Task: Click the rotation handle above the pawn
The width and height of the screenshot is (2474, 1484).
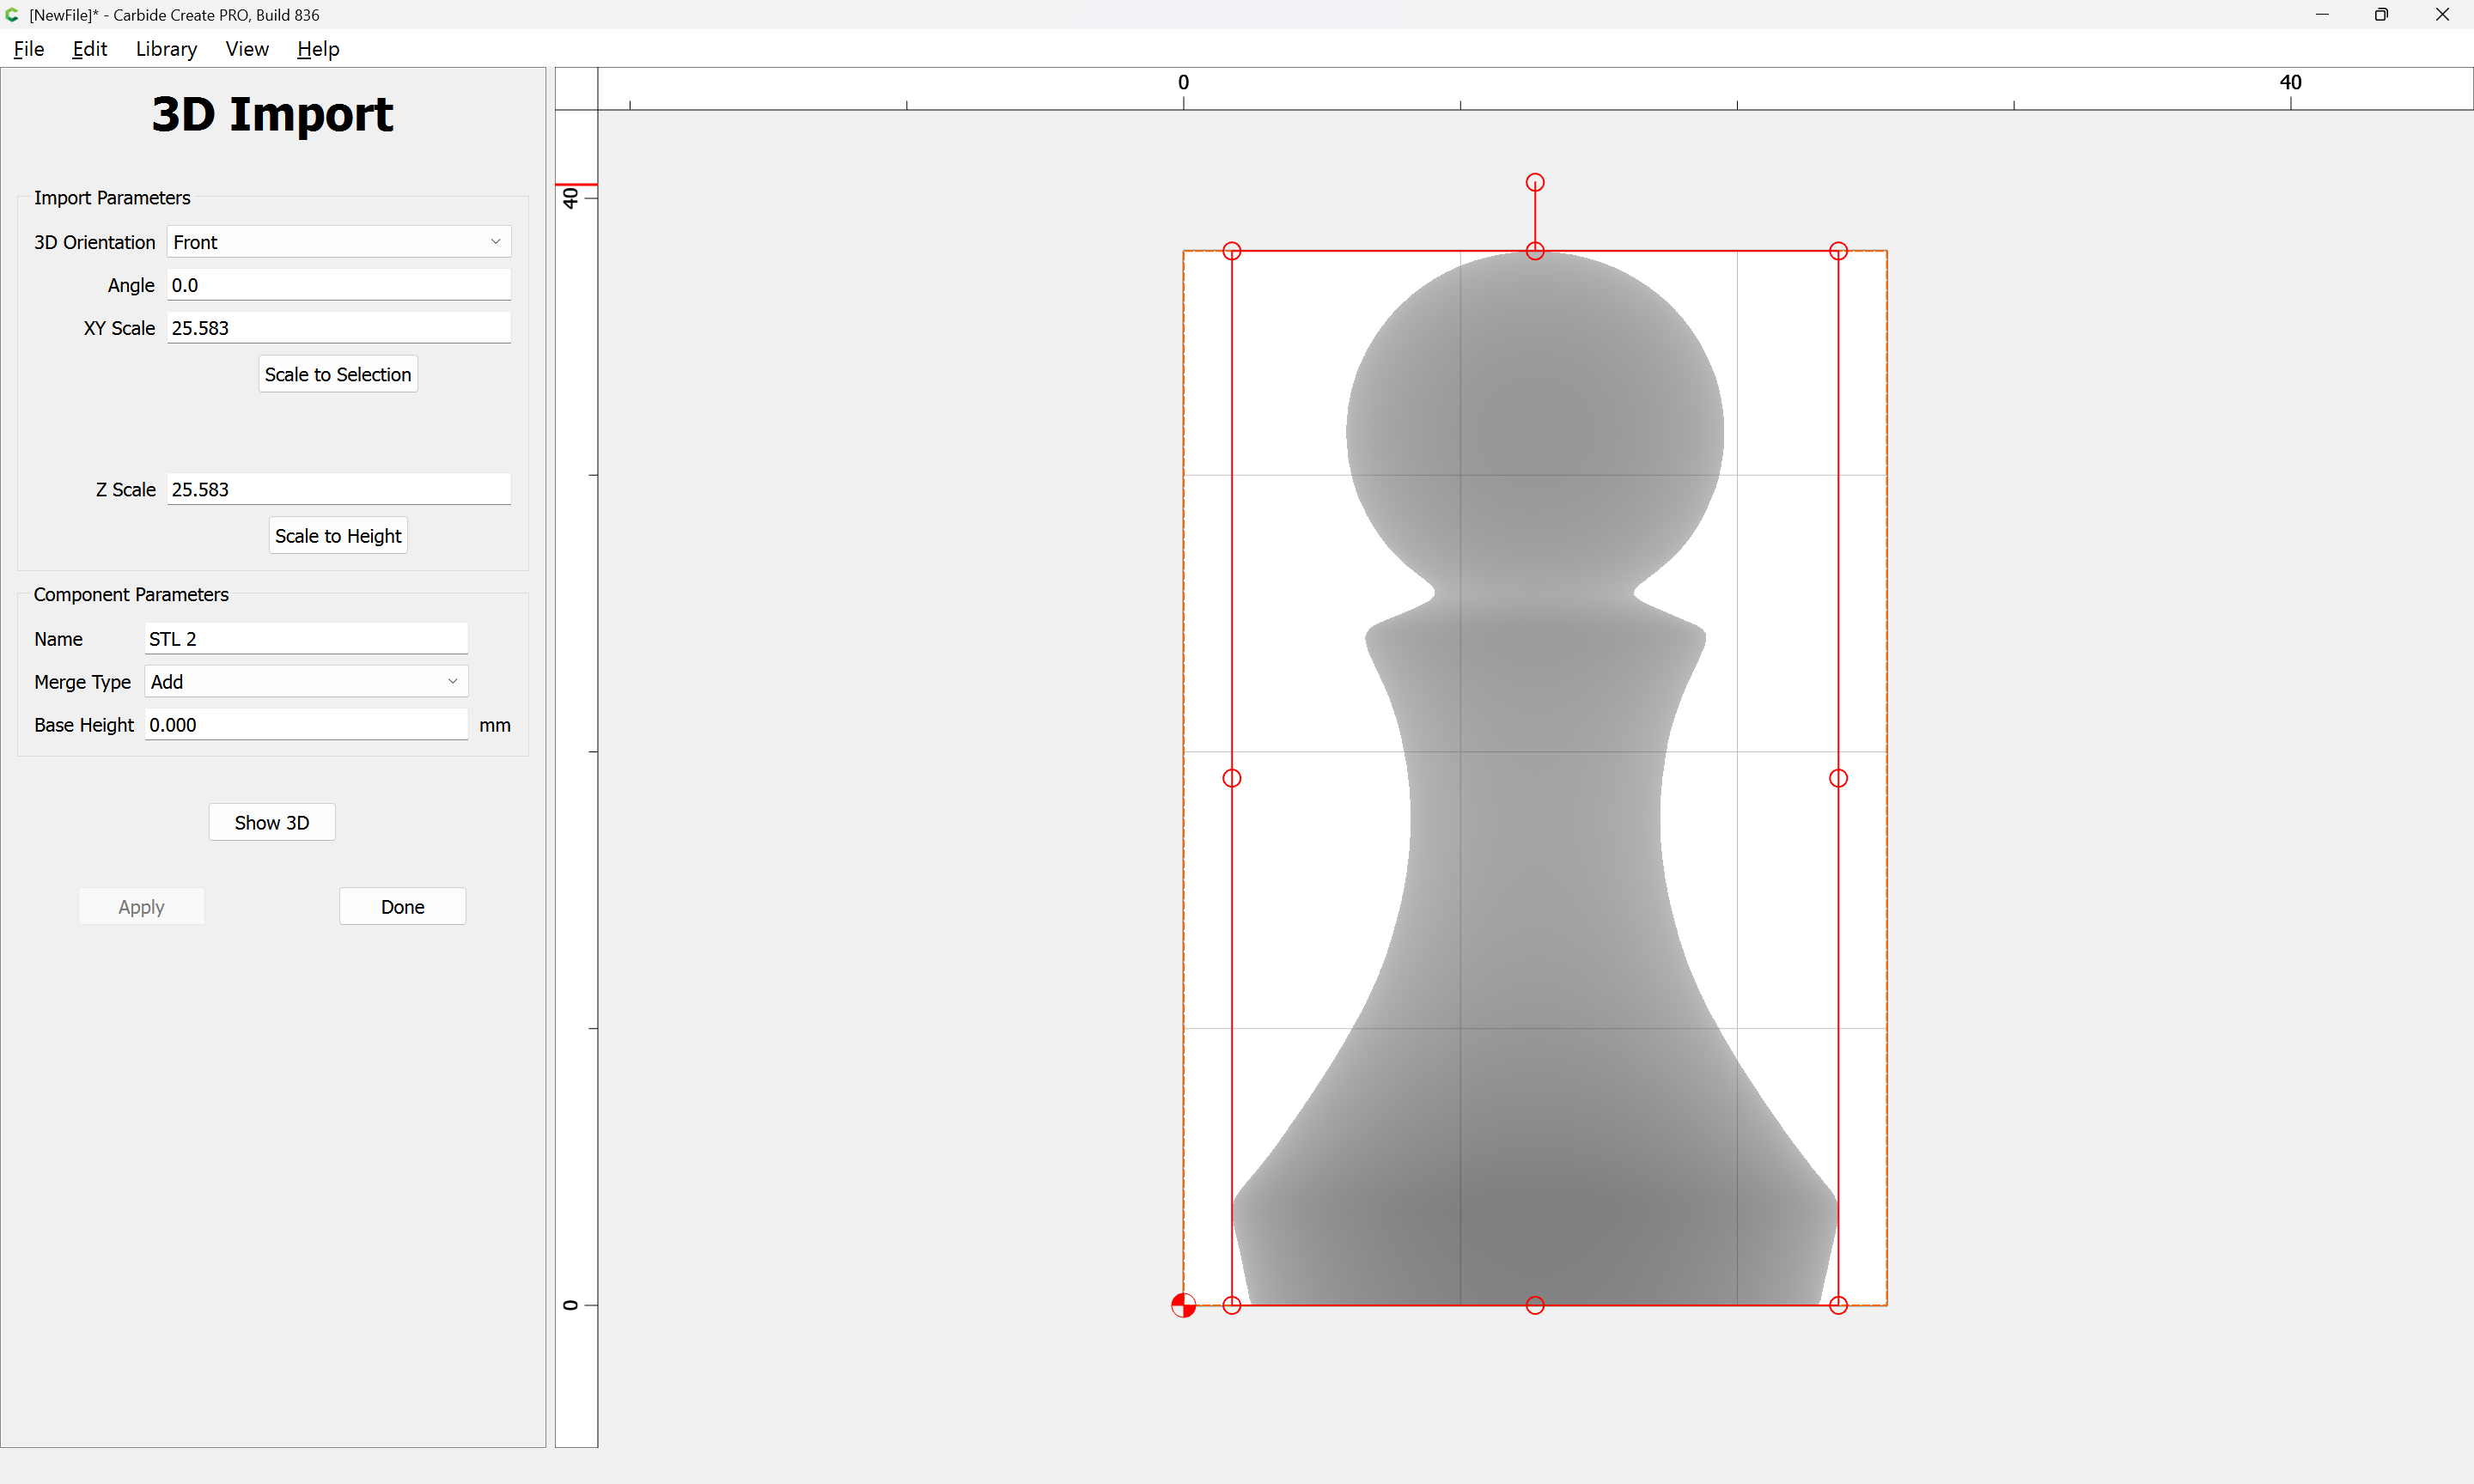Action: (x=1534, y=182)
